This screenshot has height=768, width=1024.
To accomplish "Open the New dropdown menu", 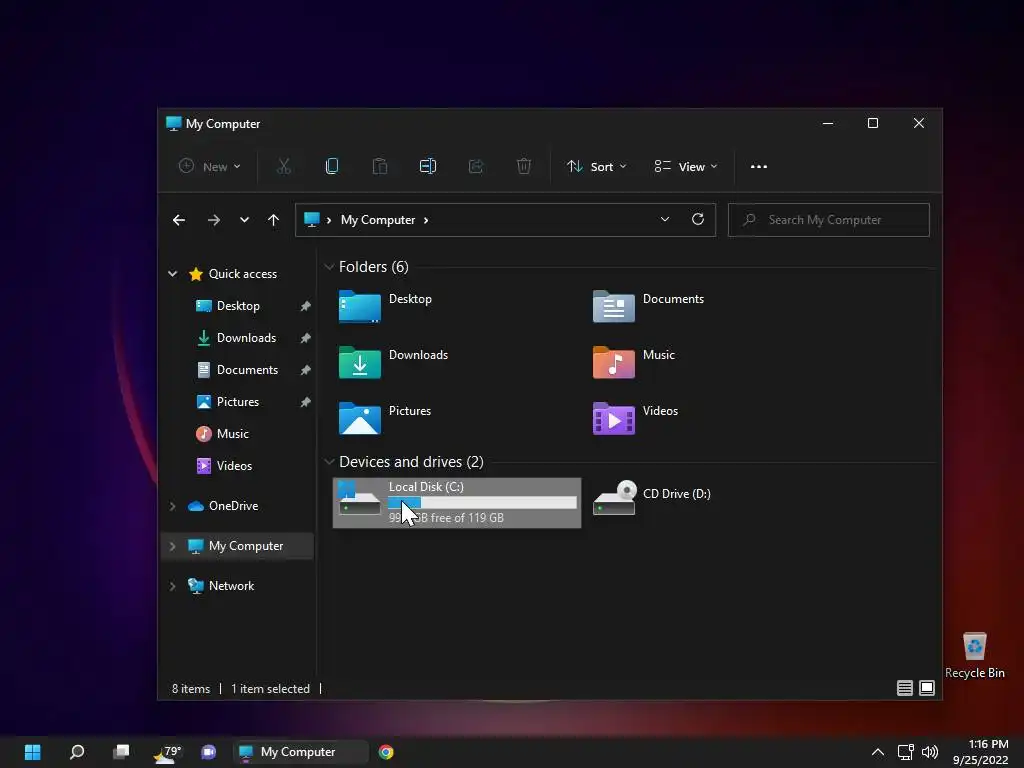I will click(x=210, y=167).
